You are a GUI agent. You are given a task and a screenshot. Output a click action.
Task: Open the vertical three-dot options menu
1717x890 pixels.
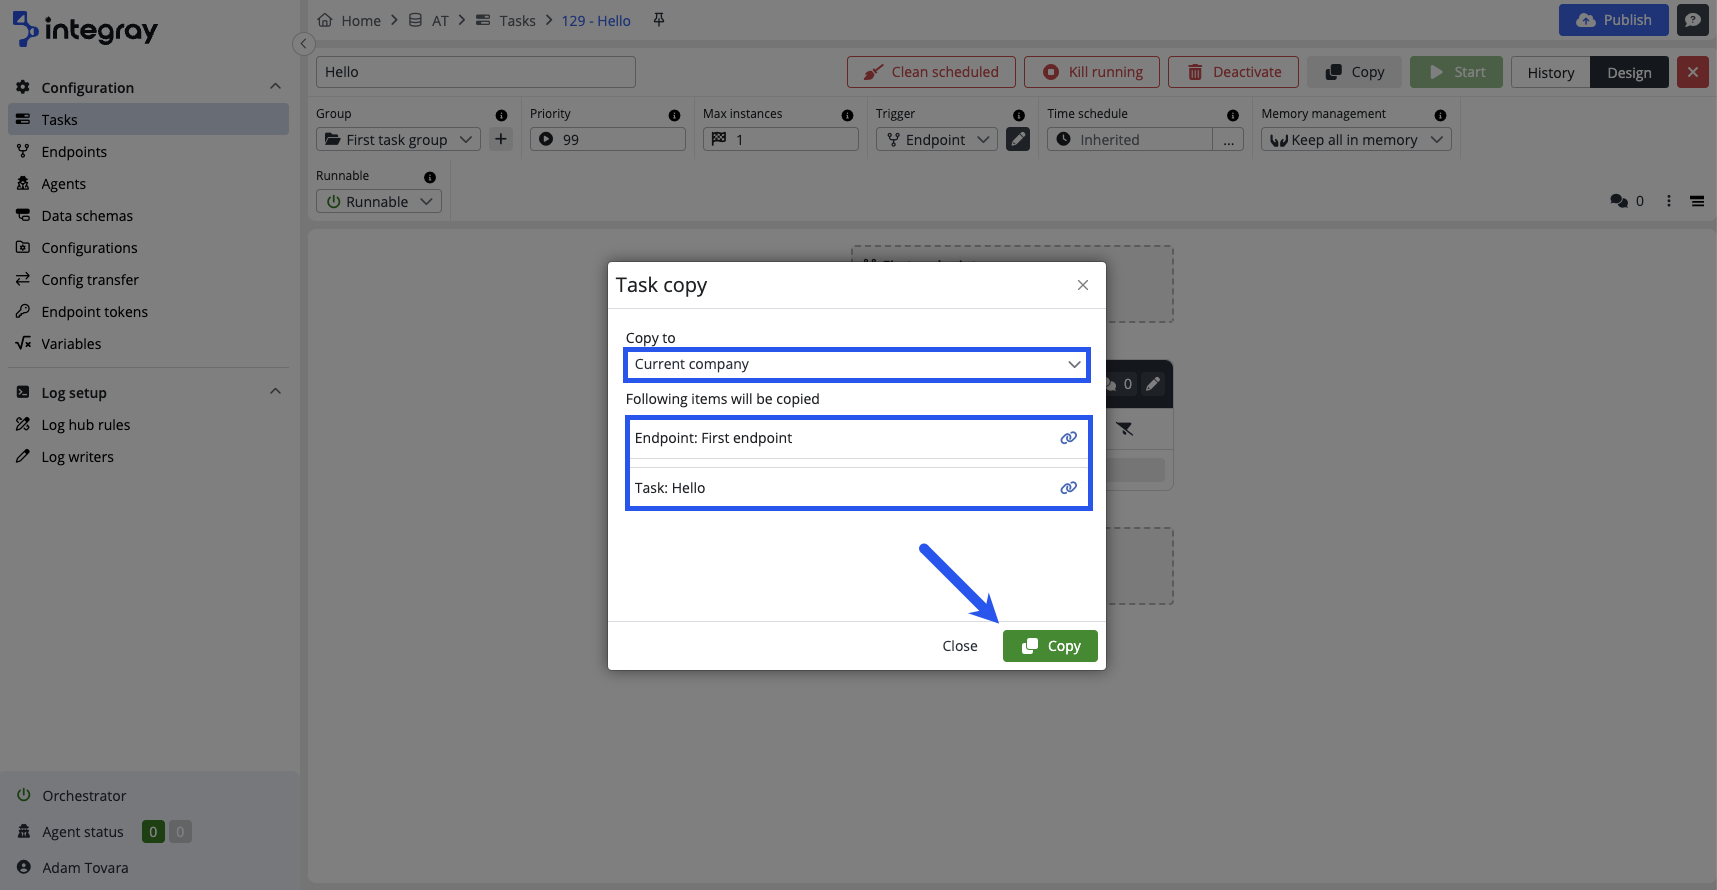click(x=1668, y=201)
